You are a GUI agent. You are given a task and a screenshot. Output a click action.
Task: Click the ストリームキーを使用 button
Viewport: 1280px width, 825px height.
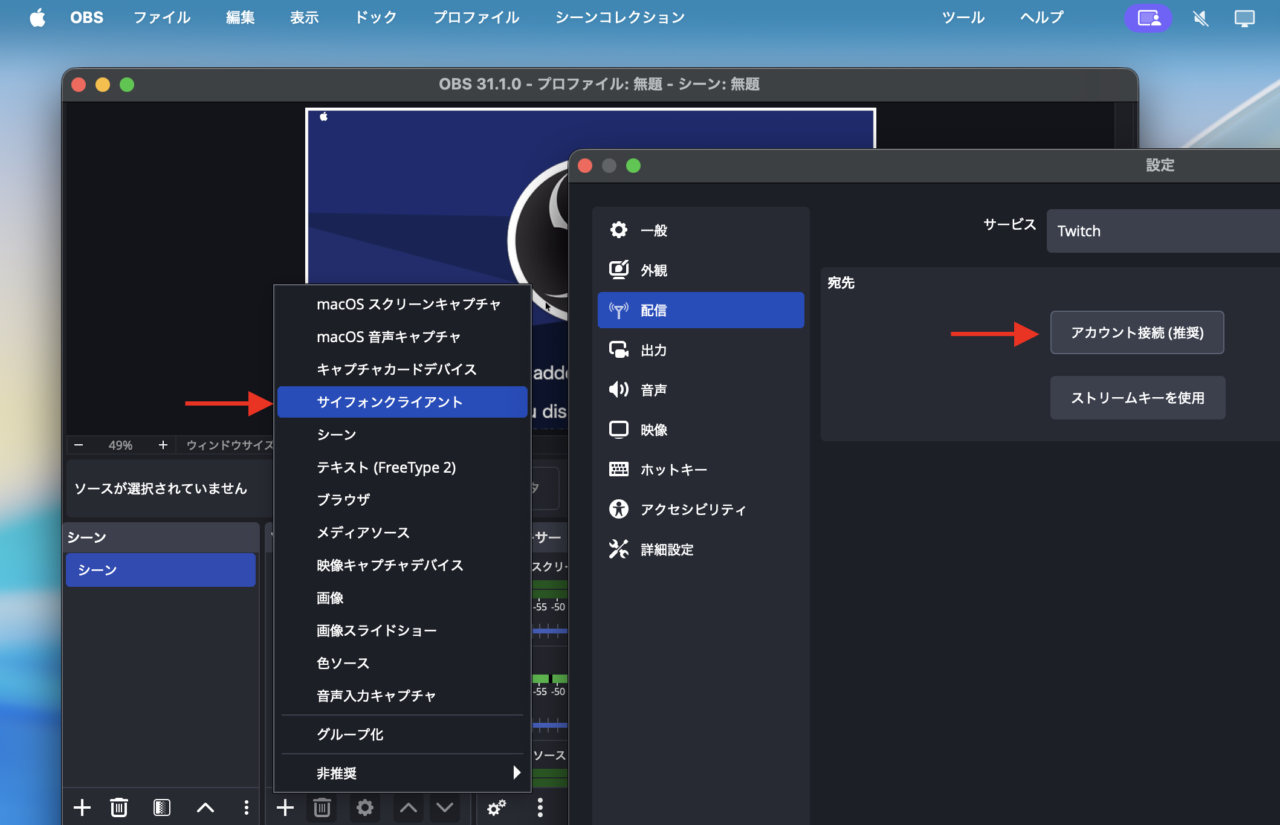[x=1137, y=397]
